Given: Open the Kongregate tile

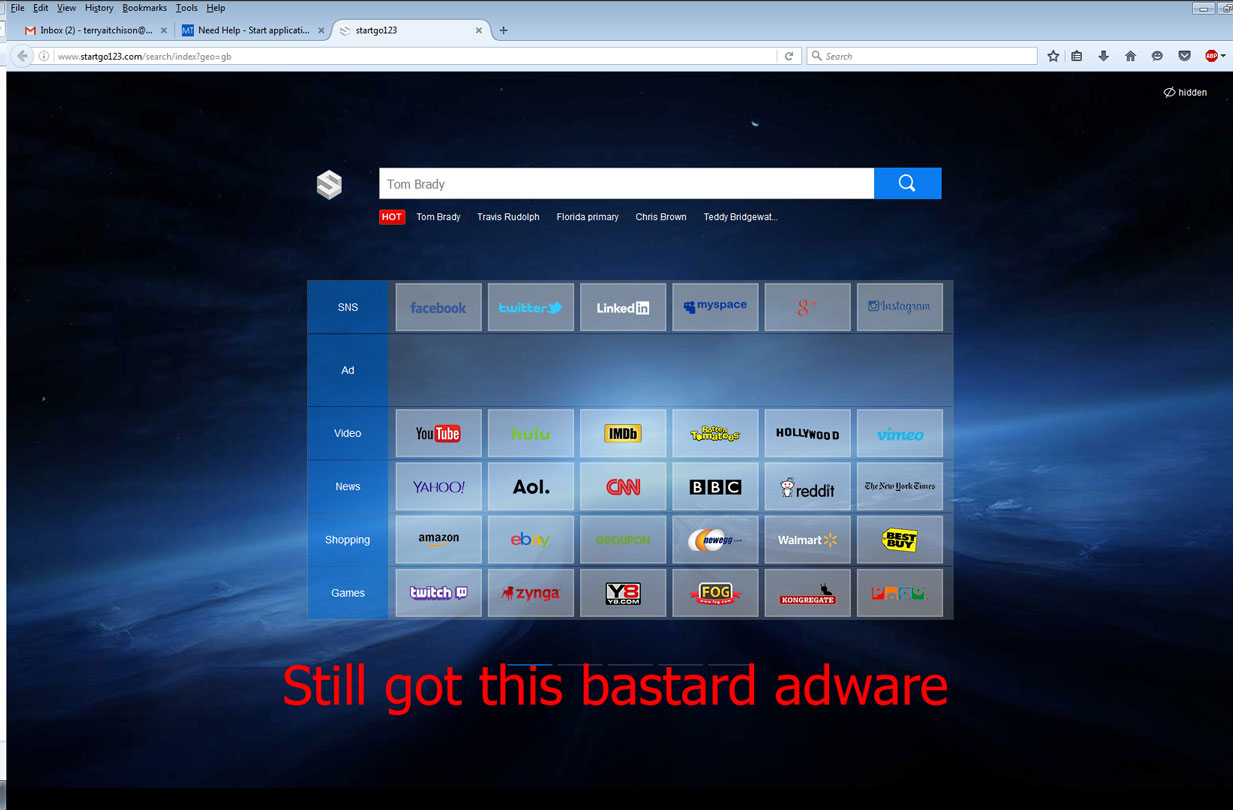Looking at the screenshot, I should click(807, 592).
